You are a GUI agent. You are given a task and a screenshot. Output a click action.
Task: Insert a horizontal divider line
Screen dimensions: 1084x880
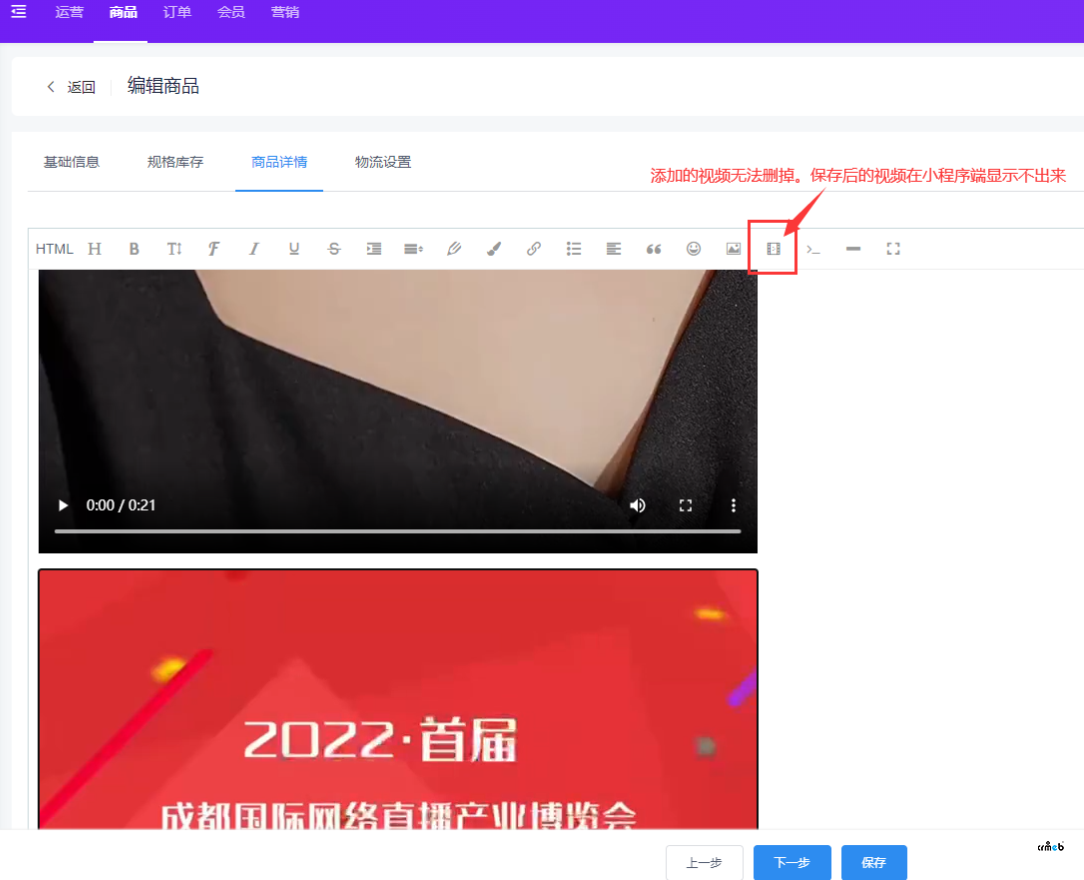click(853, 249)
